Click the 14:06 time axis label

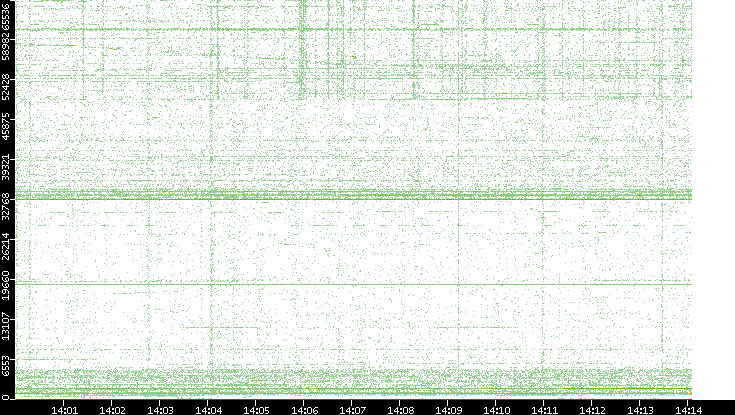point(304,411)
